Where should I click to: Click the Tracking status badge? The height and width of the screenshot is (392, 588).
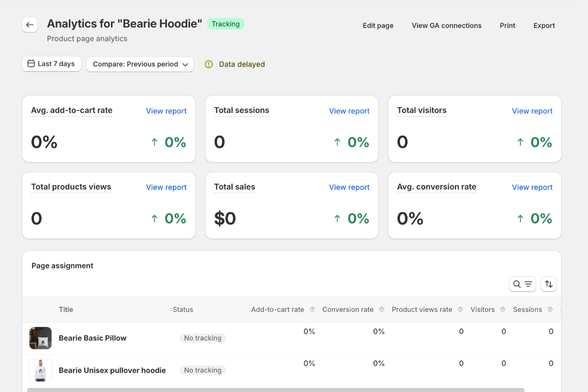[225, 24]
